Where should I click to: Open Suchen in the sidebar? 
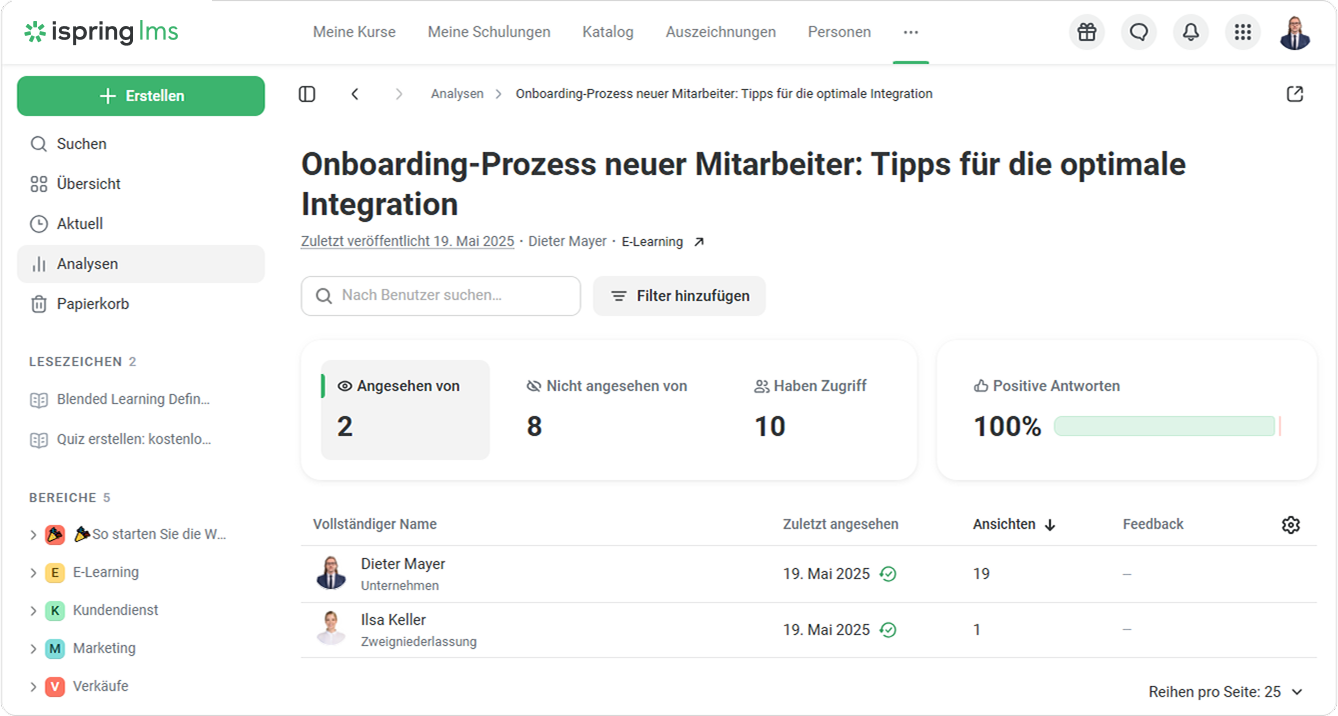coord(141,144)
